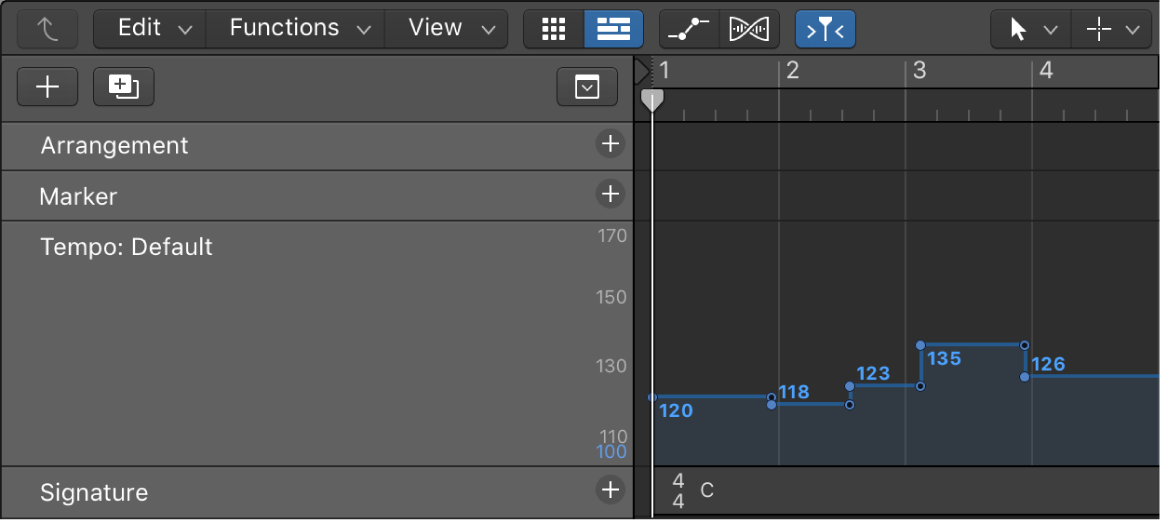Select the 135 tempo point

coord(920,345)
